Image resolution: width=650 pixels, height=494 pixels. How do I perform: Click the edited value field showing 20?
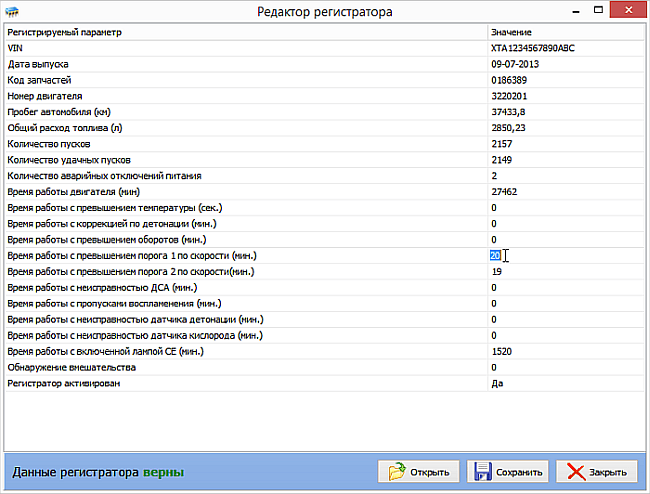495,256
